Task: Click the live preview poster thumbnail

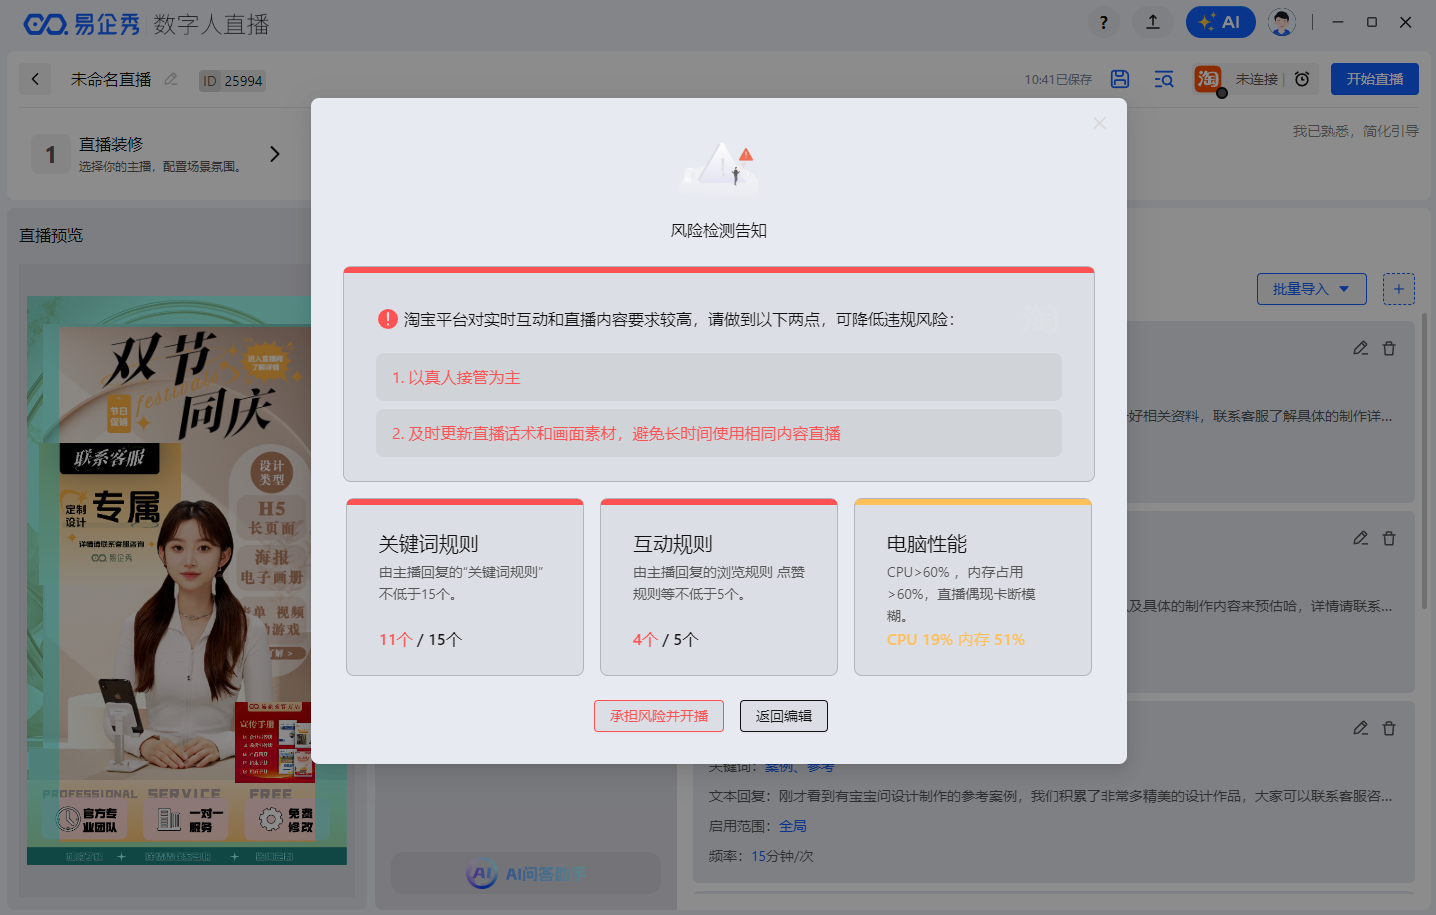Action: (x=187, y=580)
